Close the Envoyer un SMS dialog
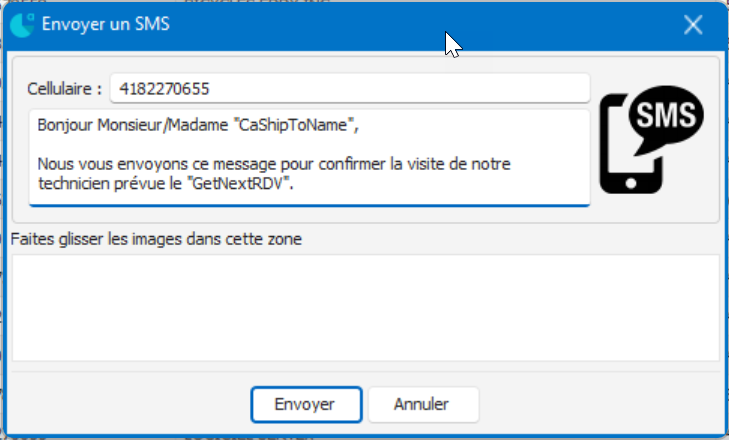 pyautogui.click(x=693, y=25)
